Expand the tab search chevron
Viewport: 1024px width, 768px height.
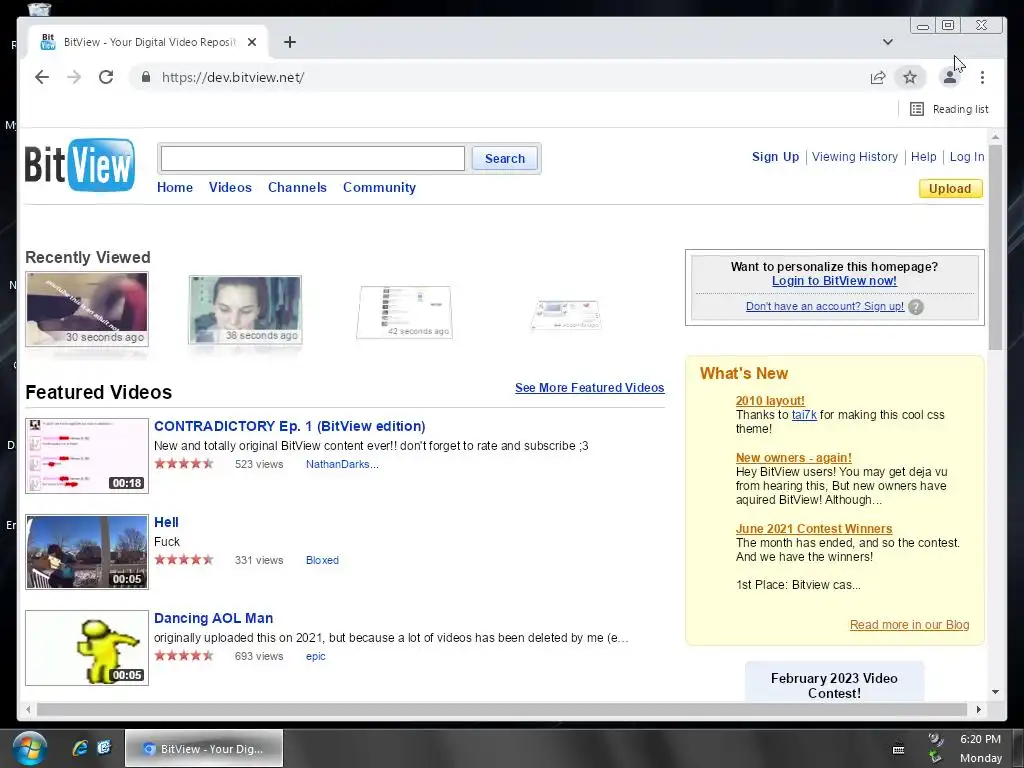[x=888, y=42]
